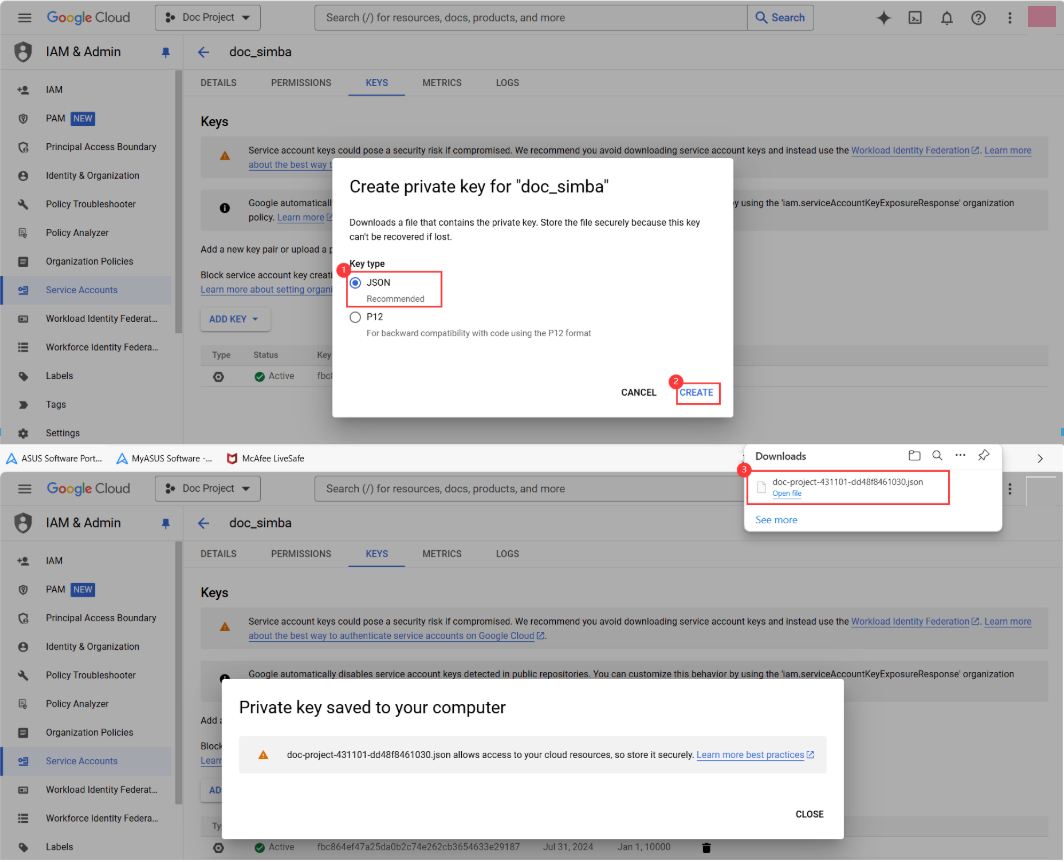Viewport: 1064px width, 862px height.
Task: Switch to PERMISSIONS tab in the lower console
Action: 301,554
